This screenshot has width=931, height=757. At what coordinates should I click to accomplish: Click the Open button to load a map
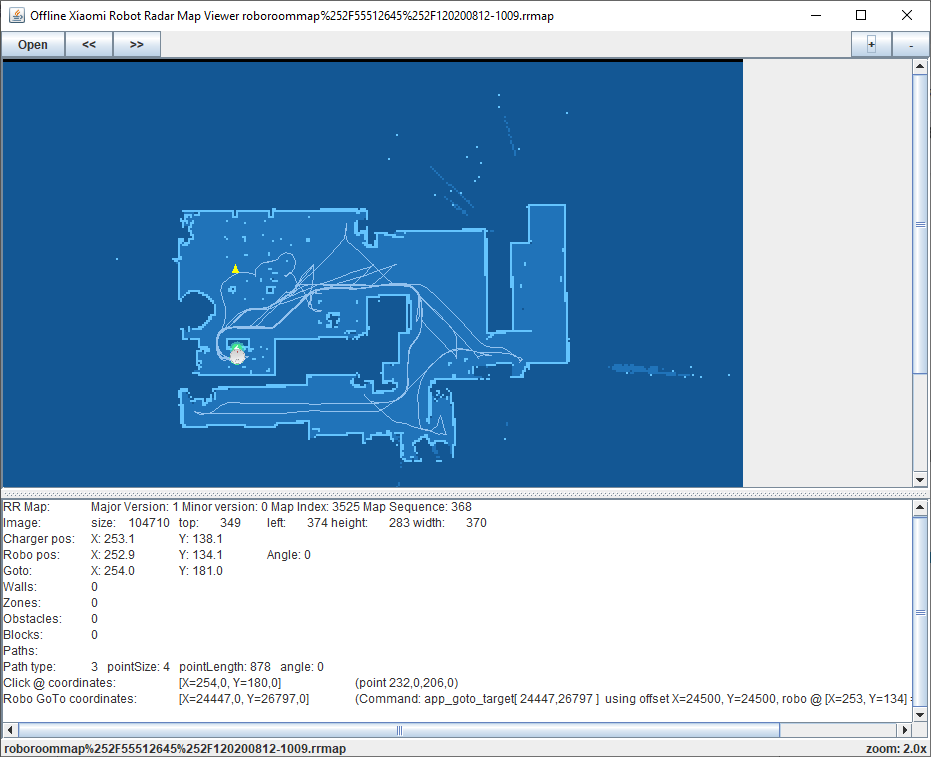[33, 44]
